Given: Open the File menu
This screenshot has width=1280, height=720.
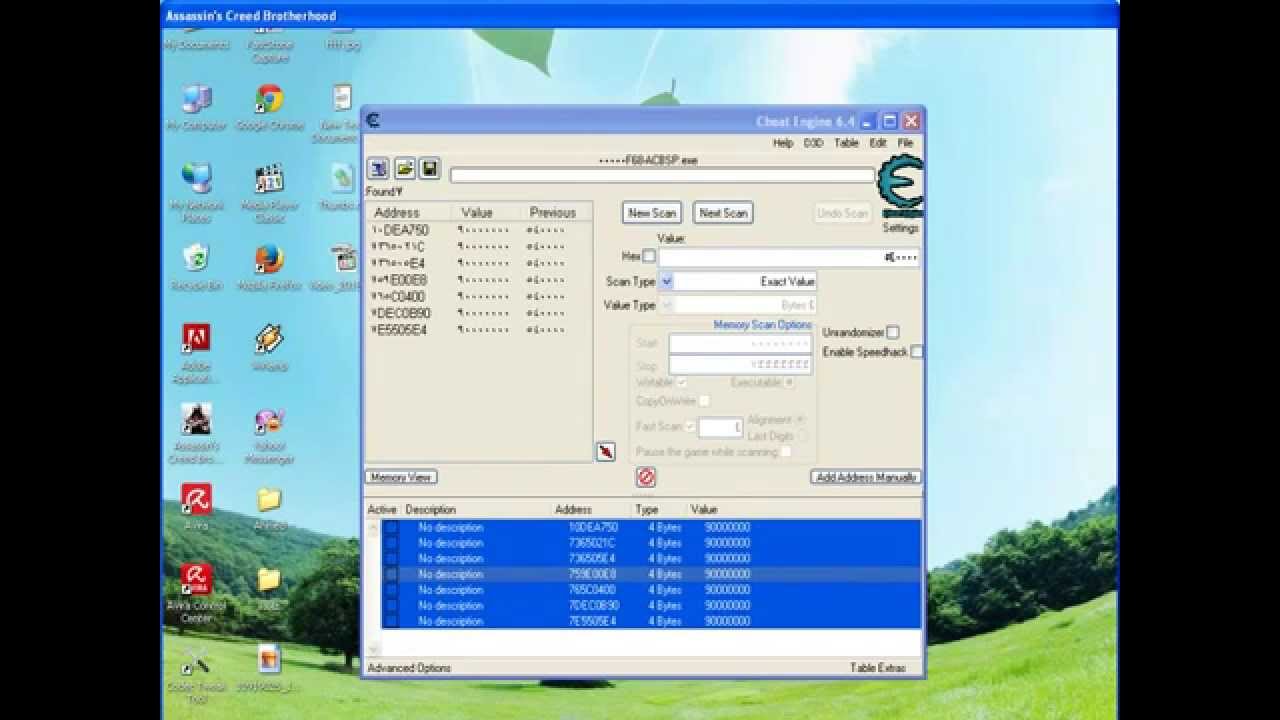Looking at the screenshot, I should [905, 143].
